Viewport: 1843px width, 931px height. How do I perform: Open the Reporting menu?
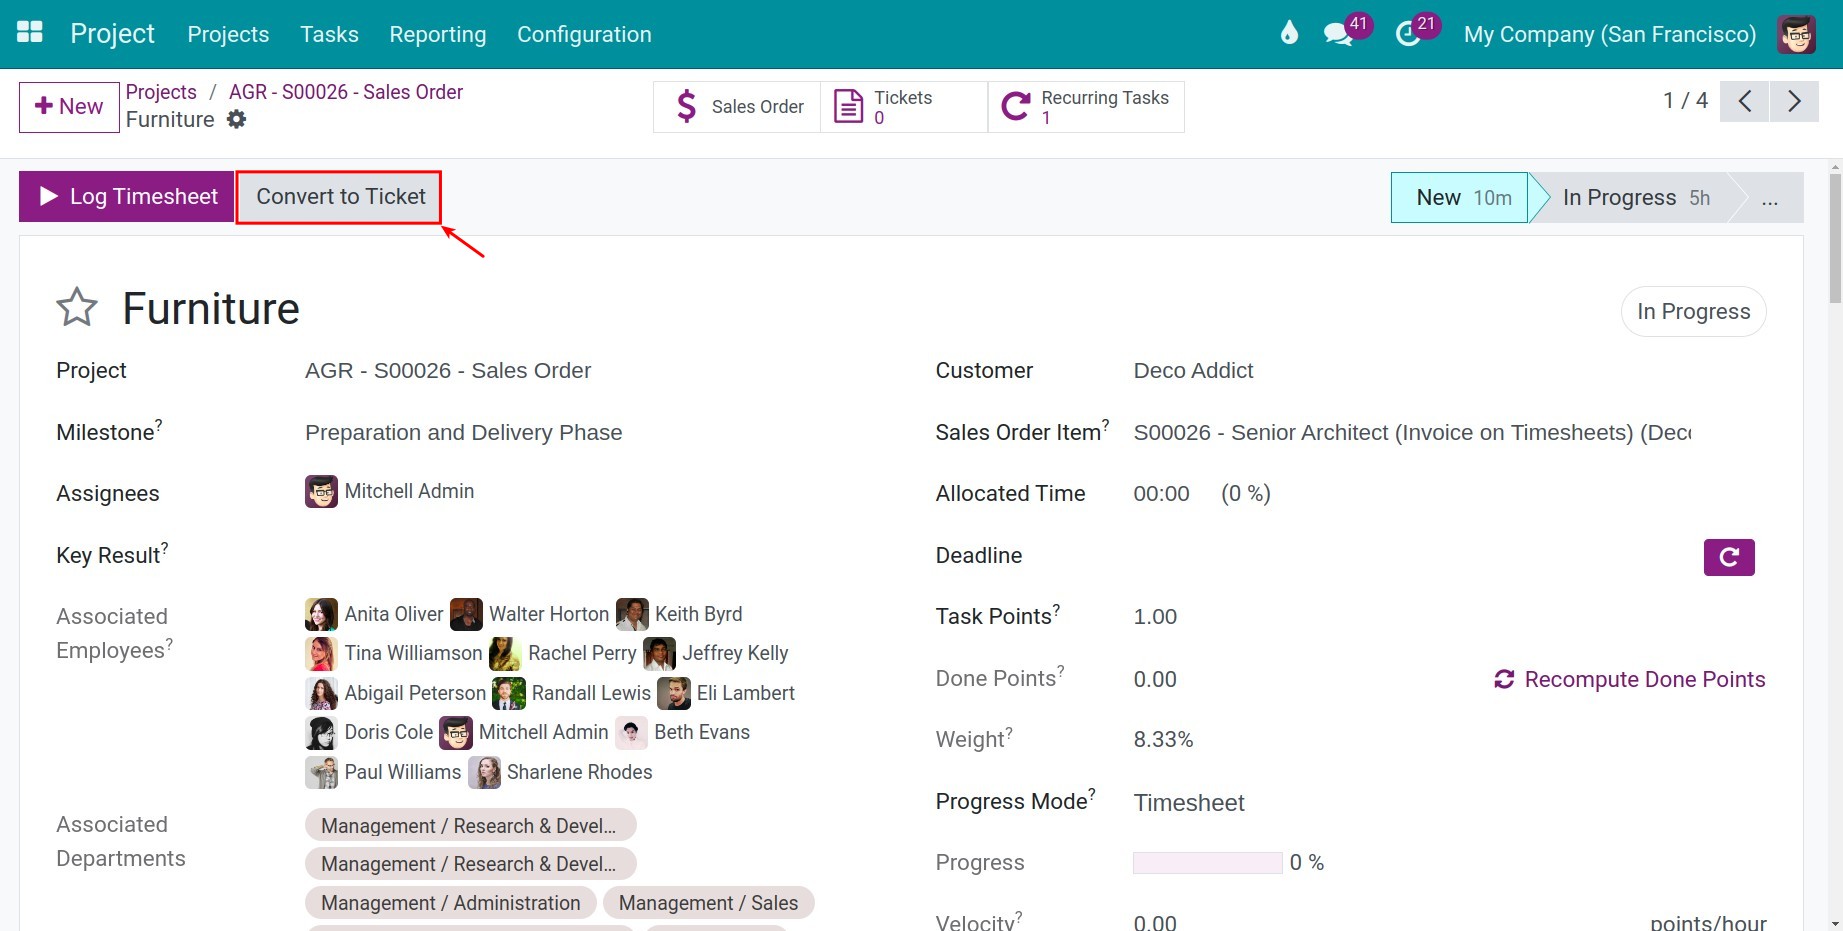click(x=437, y=34)
